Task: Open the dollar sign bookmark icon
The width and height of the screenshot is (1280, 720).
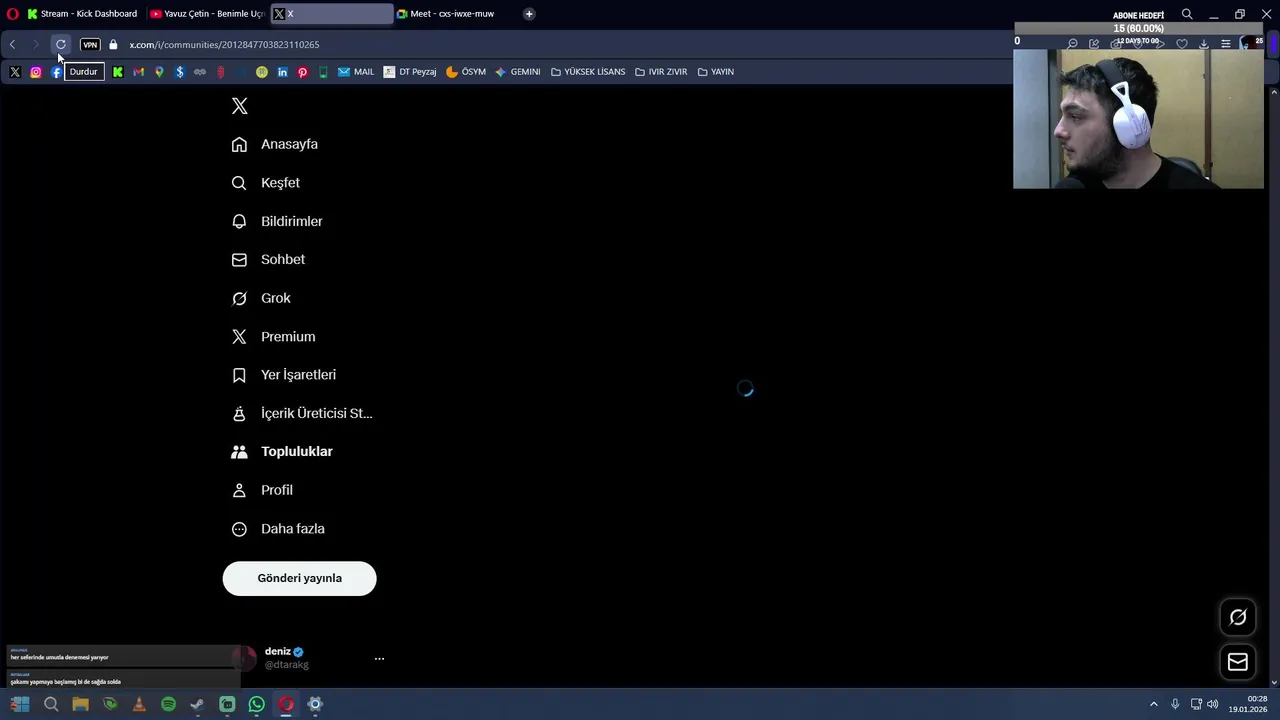Action: click(180, 72)
